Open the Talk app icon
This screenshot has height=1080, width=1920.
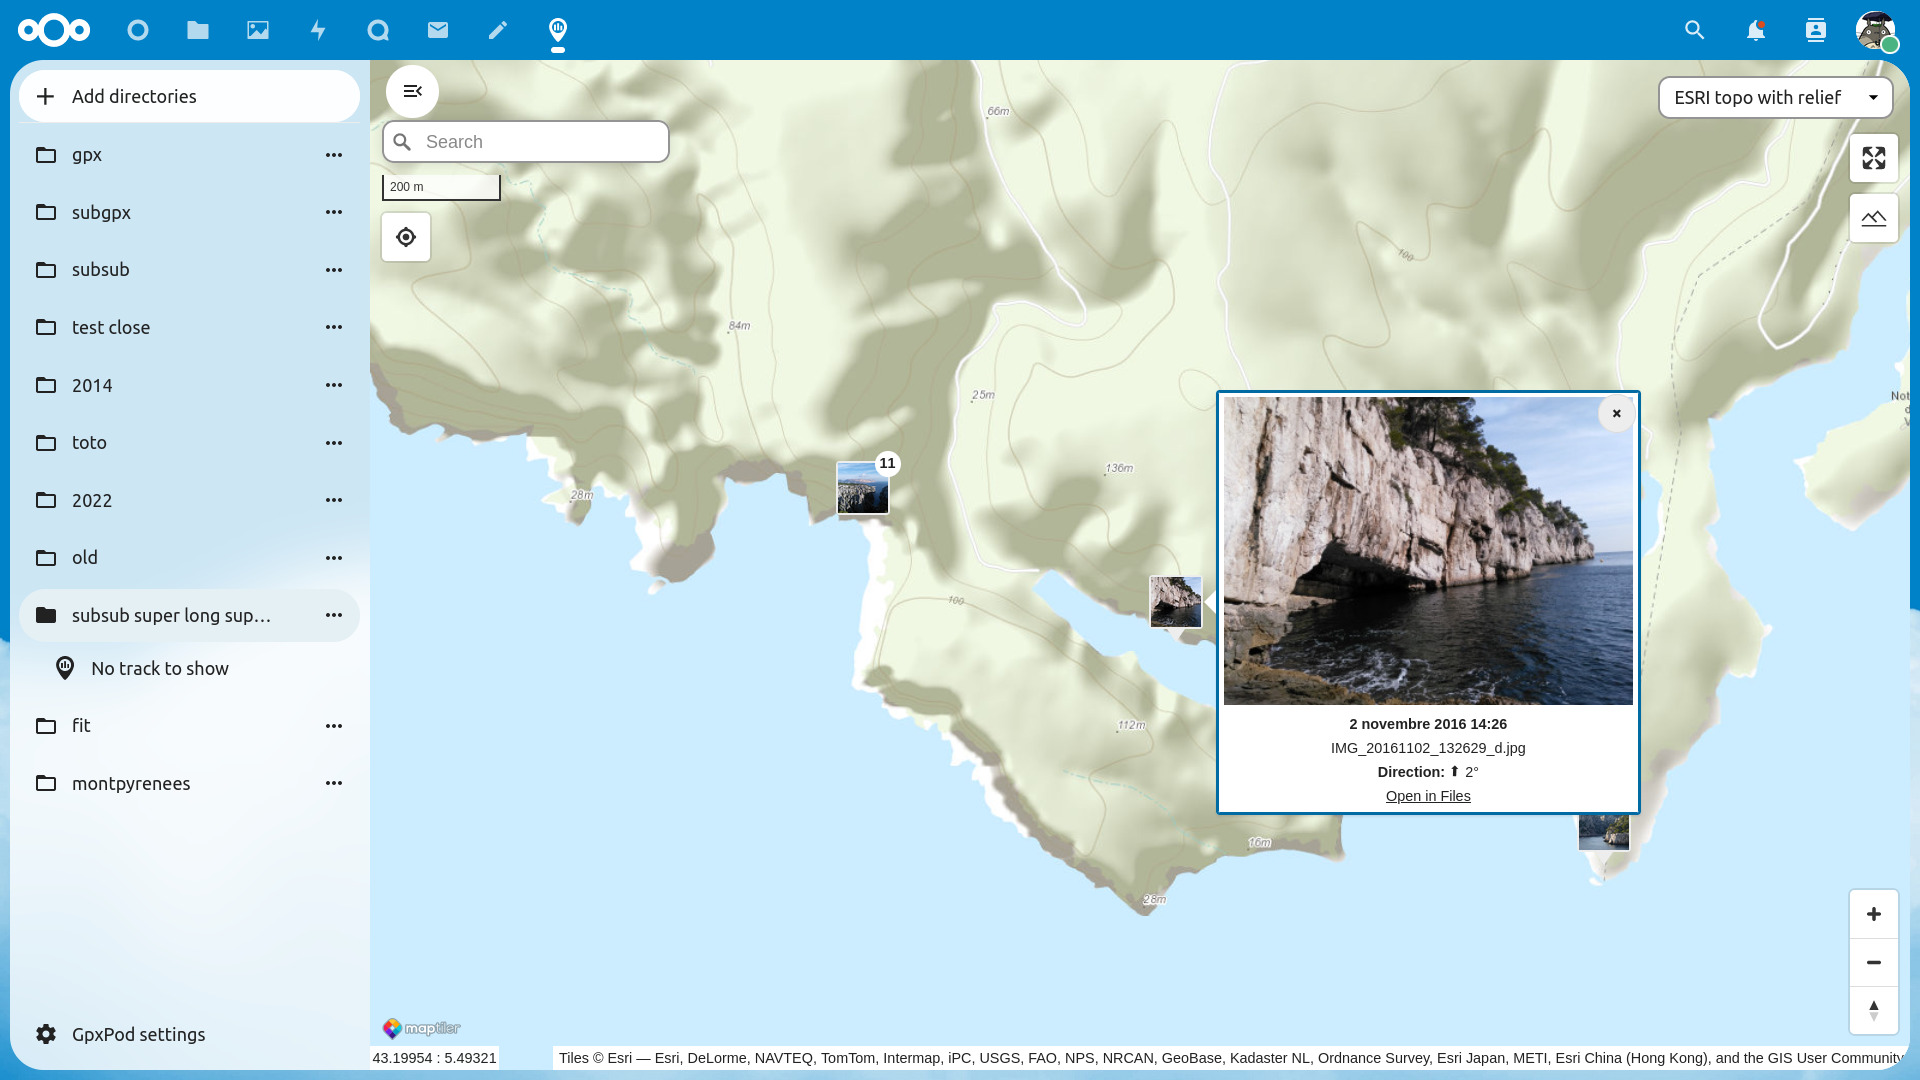tap(378, 30)
